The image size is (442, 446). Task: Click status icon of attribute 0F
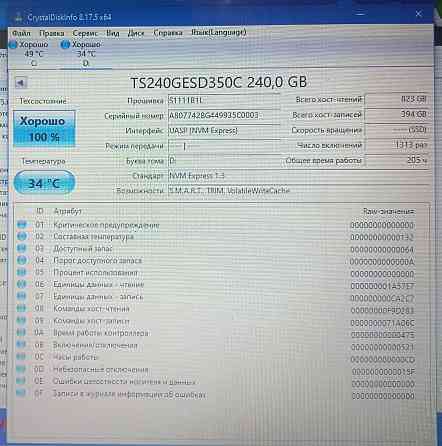(x=21, y=393)
